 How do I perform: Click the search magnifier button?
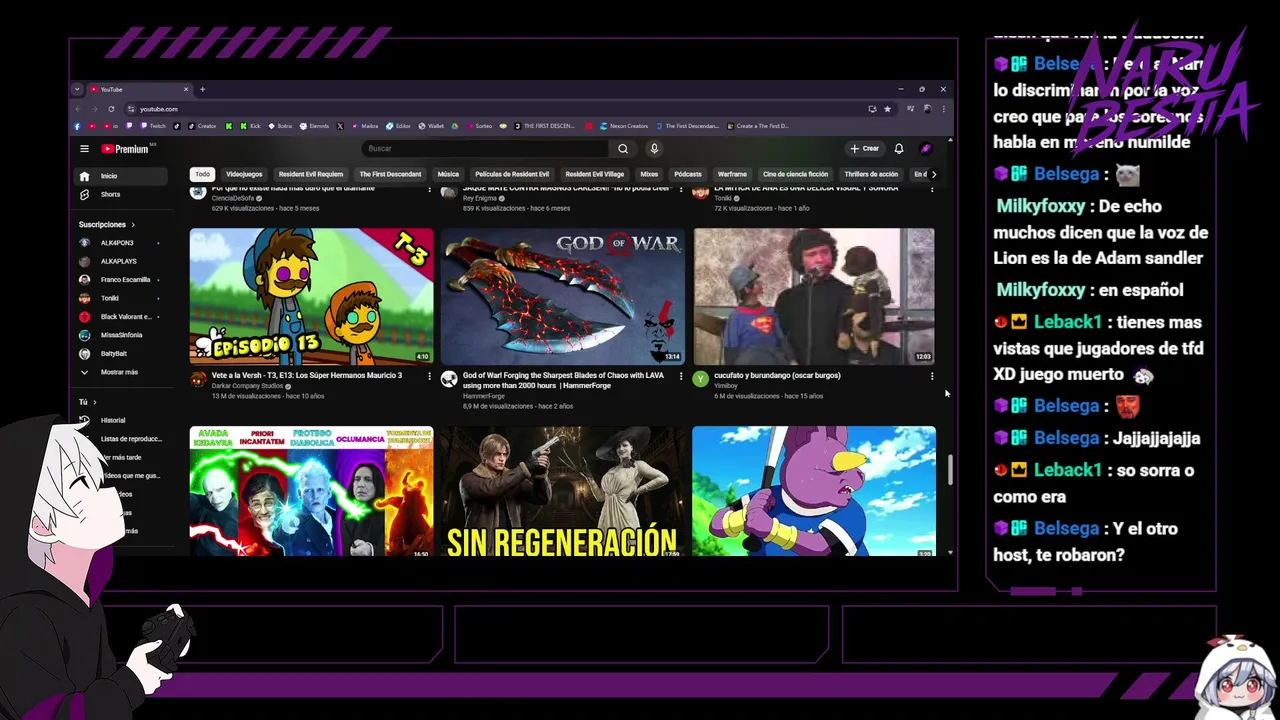[622, 149]
